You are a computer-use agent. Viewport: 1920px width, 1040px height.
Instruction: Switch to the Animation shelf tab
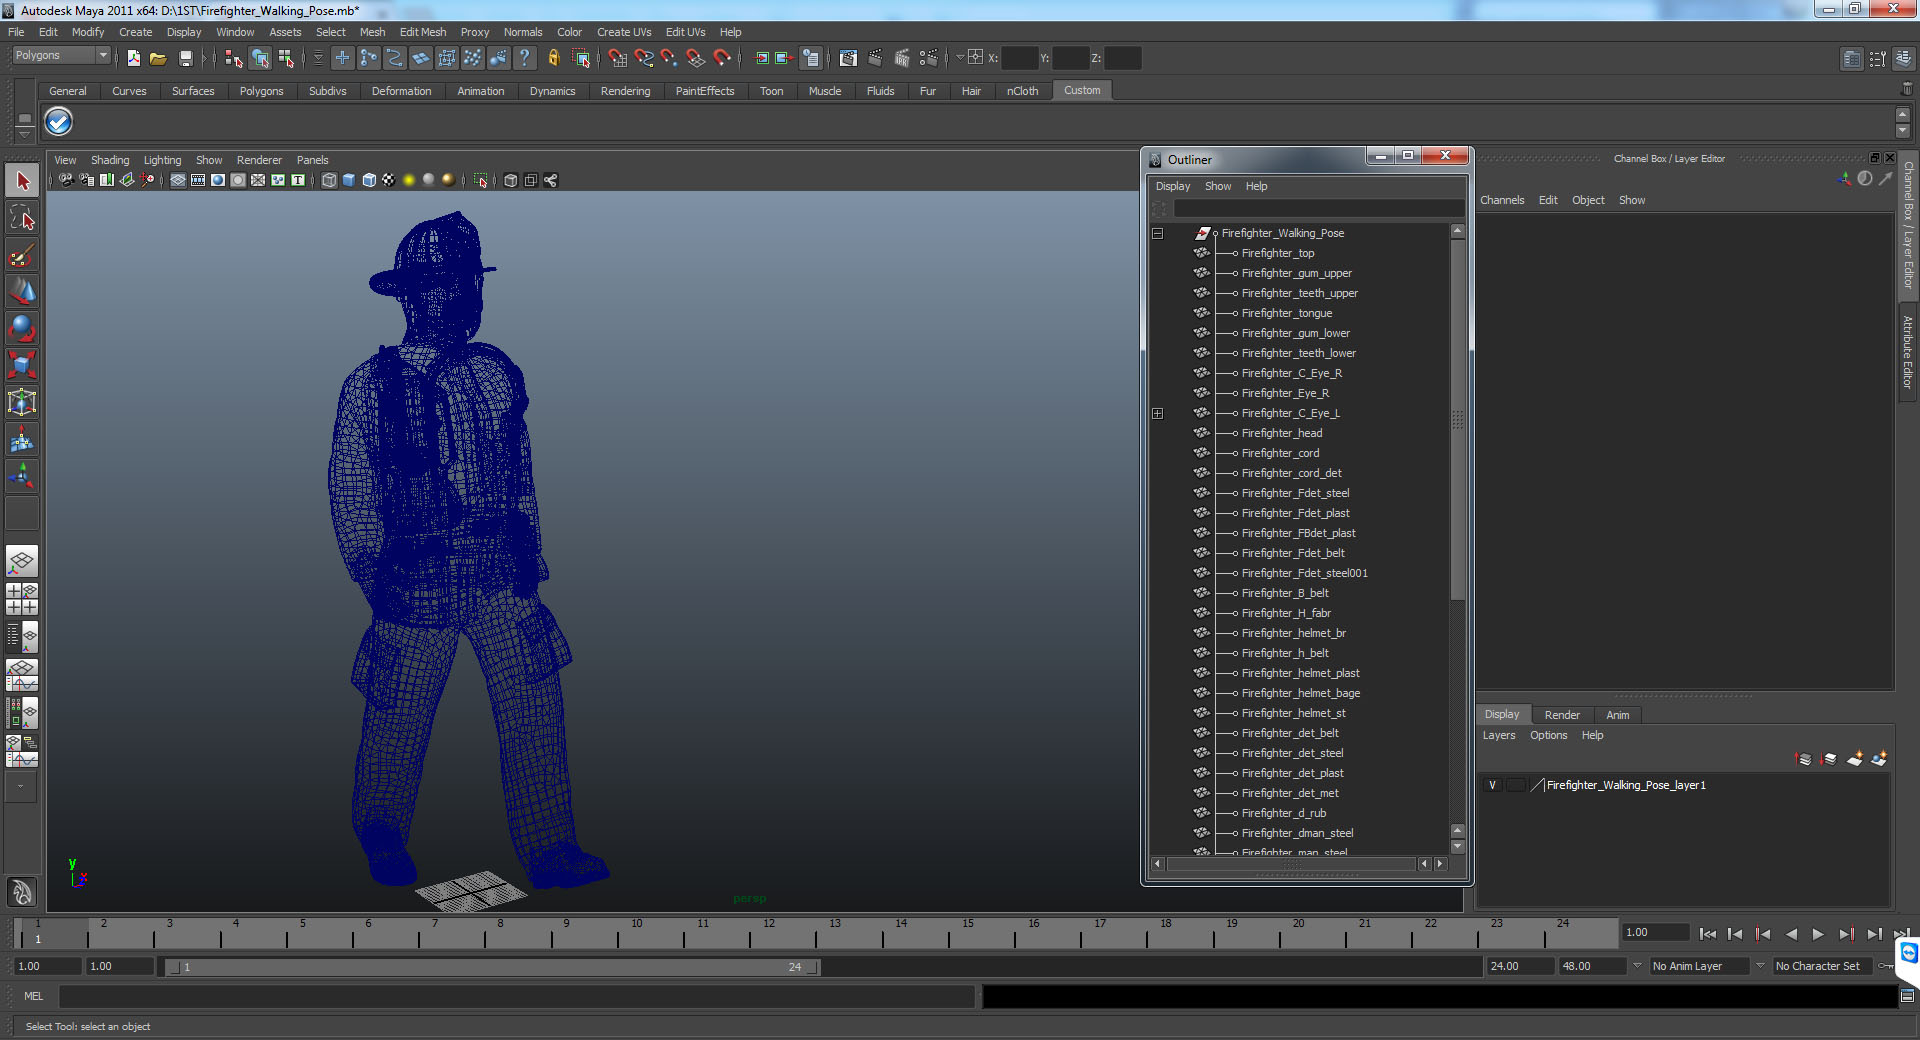[481, 91]
